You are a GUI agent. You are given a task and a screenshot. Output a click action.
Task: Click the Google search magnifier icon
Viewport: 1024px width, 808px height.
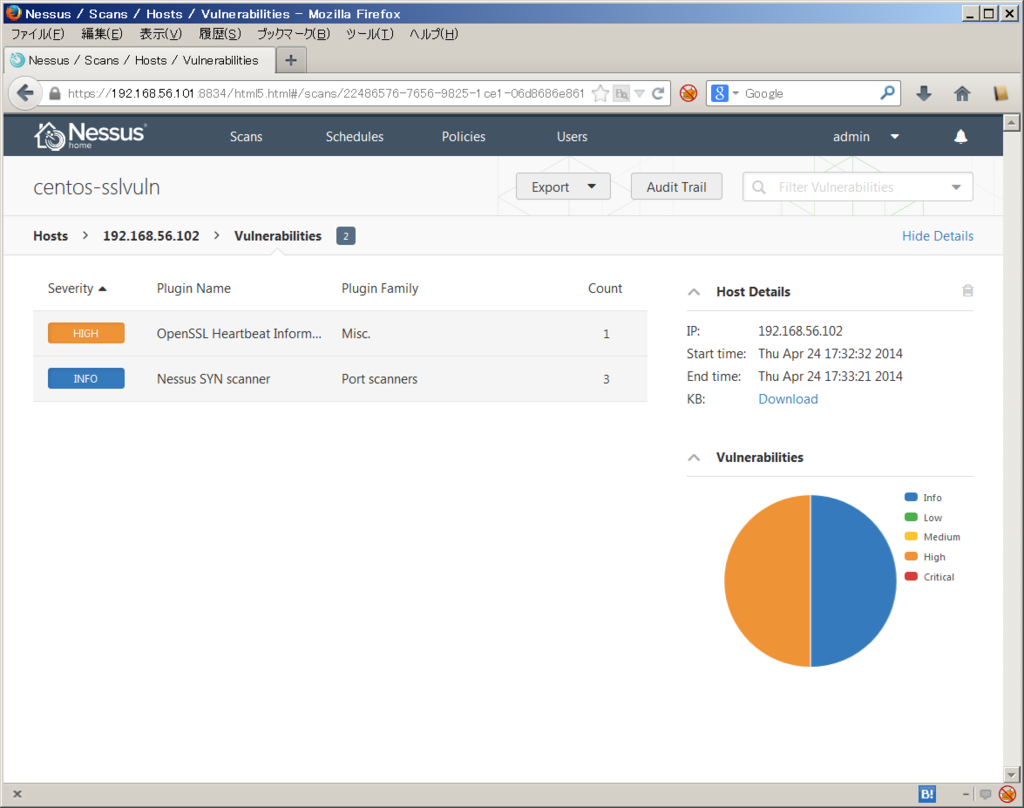click(x=887, y=93)
